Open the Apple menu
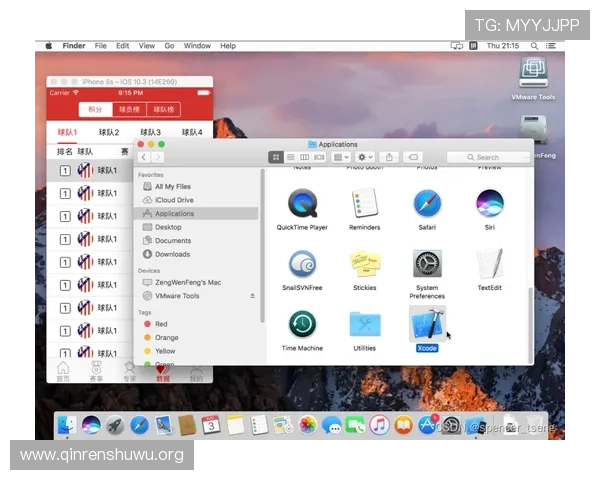The width and height of the screenshot is (600, 480). [49, 46]
